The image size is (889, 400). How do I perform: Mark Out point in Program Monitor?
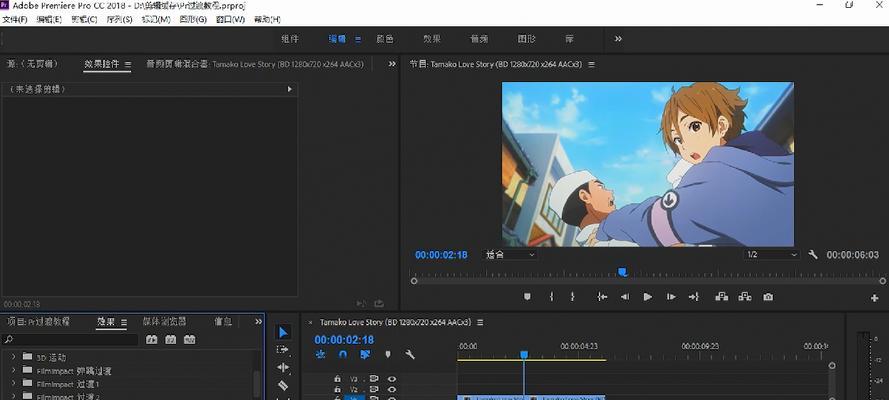[x=573, y=296]
